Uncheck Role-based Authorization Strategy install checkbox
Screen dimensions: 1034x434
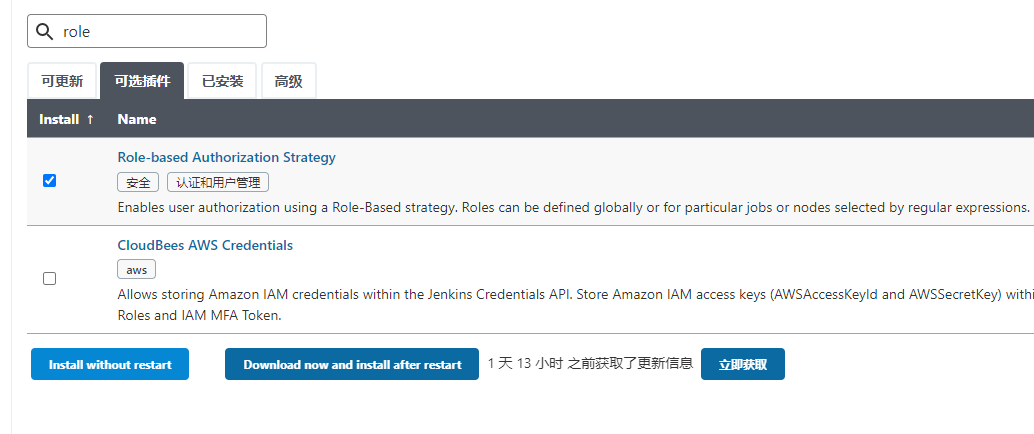49,181
